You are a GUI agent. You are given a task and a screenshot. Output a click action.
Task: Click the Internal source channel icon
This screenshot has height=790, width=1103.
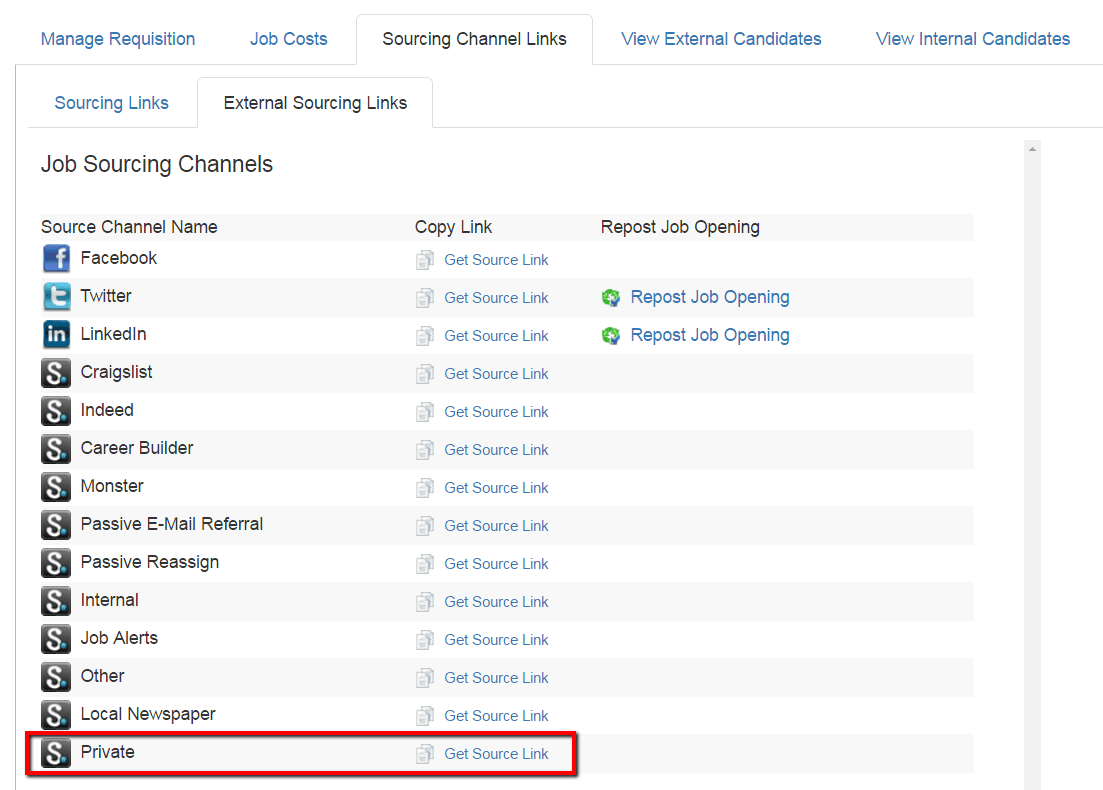tap(56, 601)
